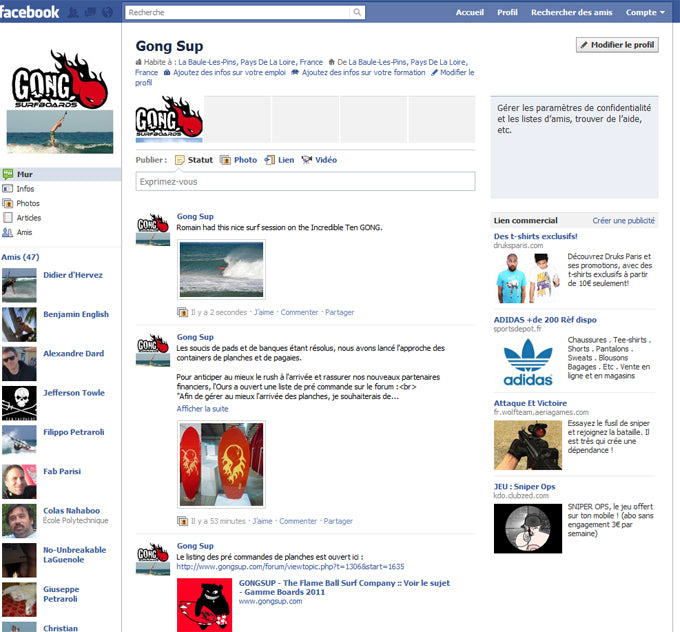Click the Druks Paris t-shirts ad image
The image size is (680, 632).
coord(528,278)
